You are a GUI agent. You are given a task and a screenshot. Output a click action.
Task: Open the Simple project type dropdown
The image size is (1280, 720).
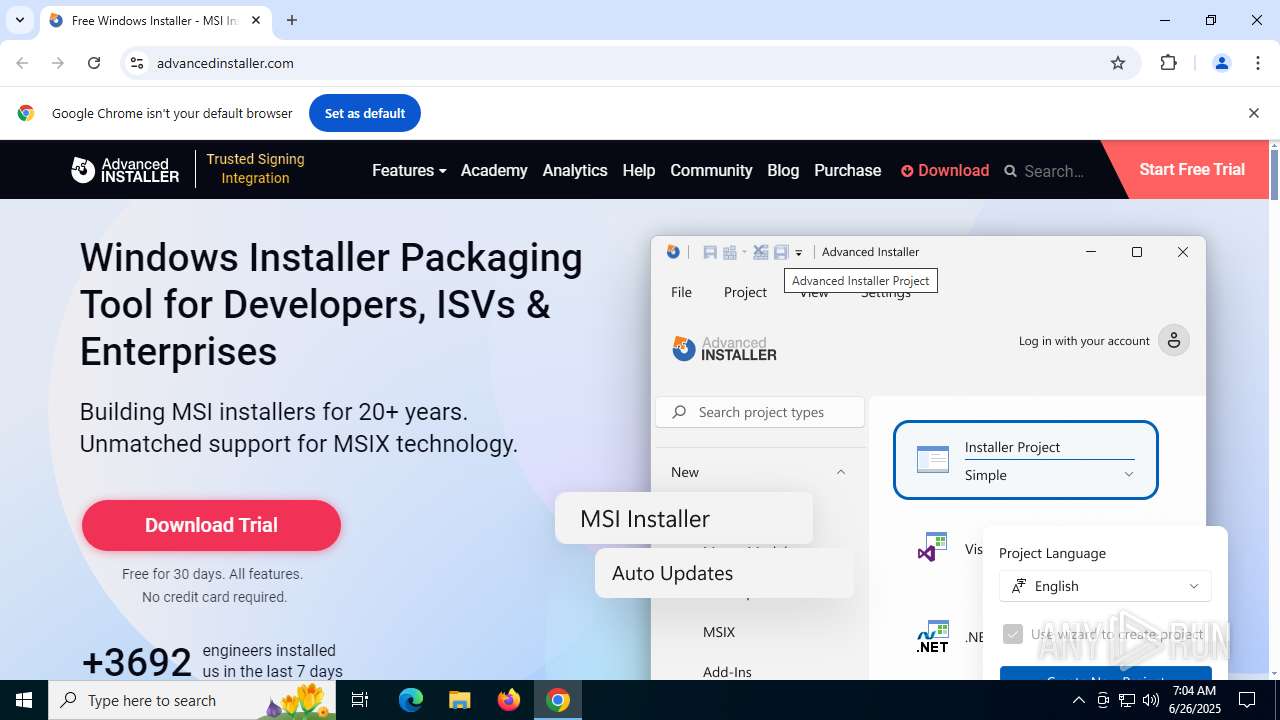1049,475
